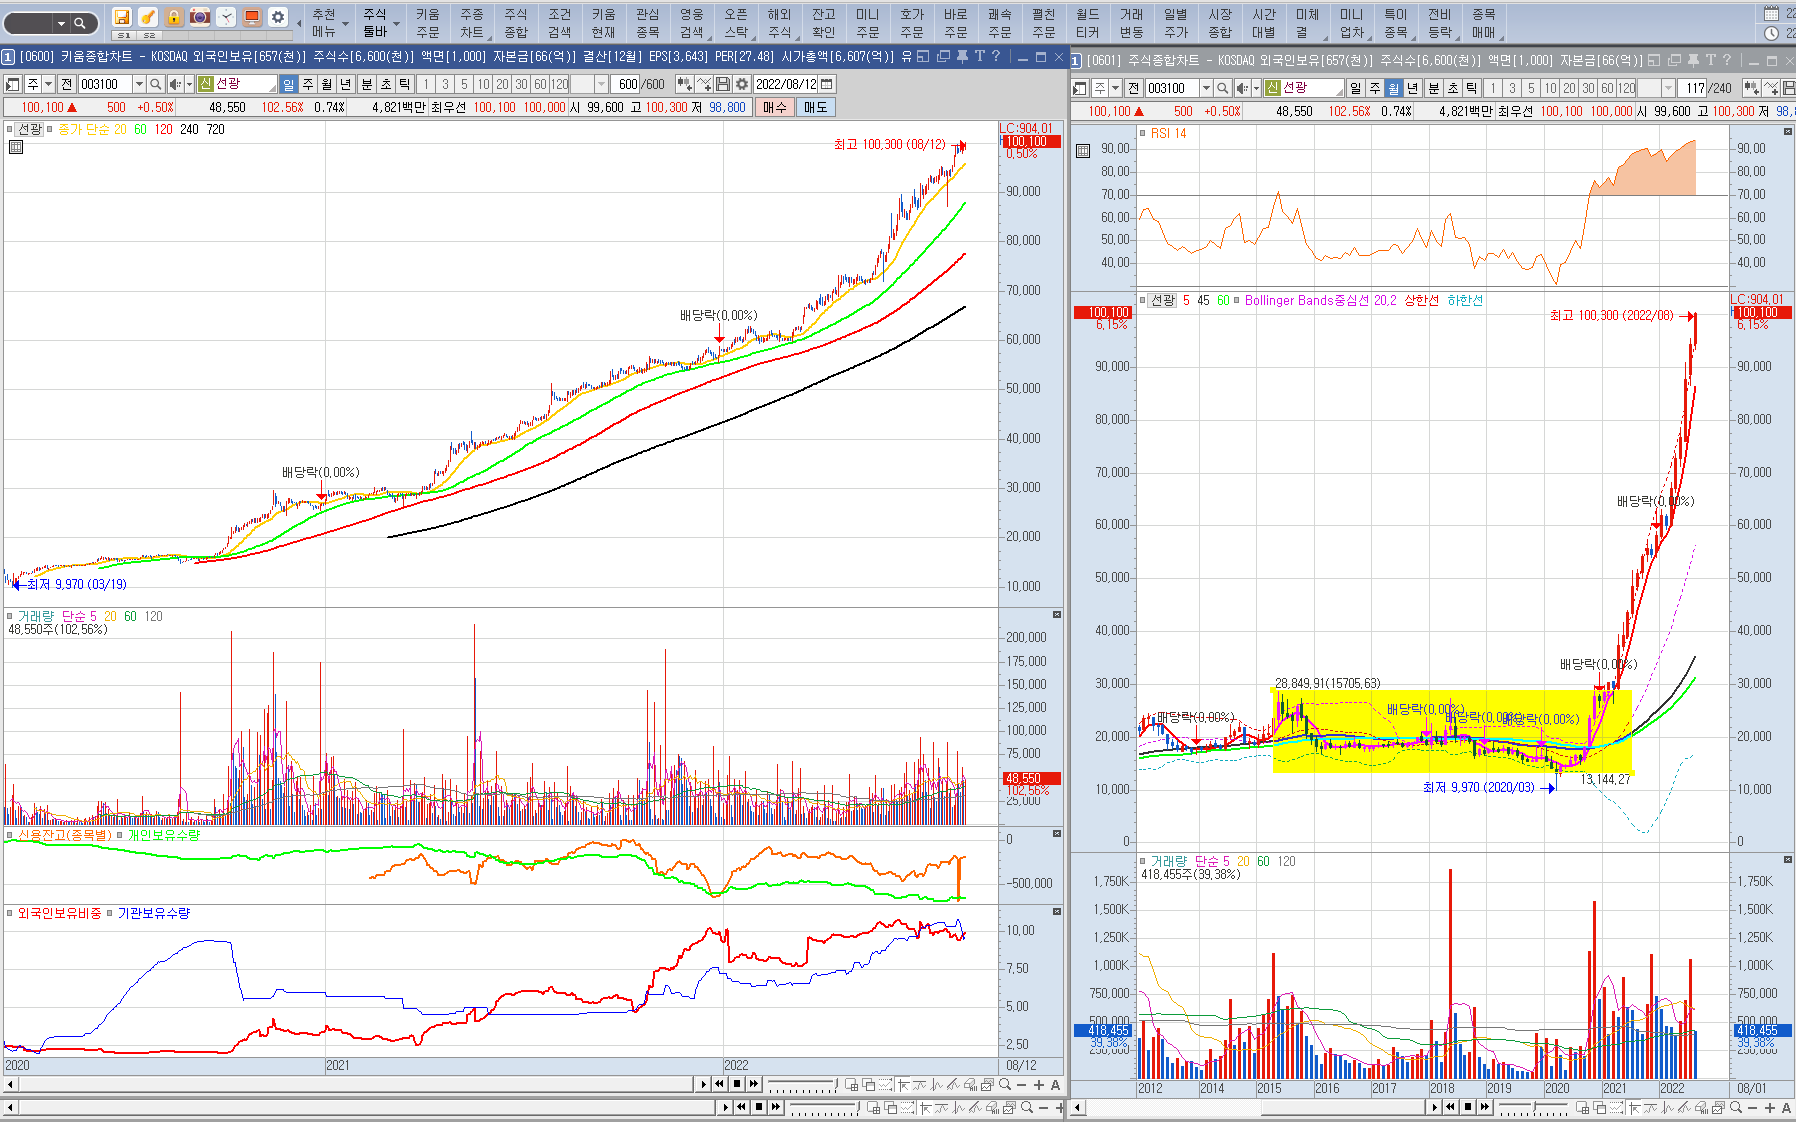Click stock search magnifier in left chart
1796x1122 pixels.
click(x=156, y=85)
